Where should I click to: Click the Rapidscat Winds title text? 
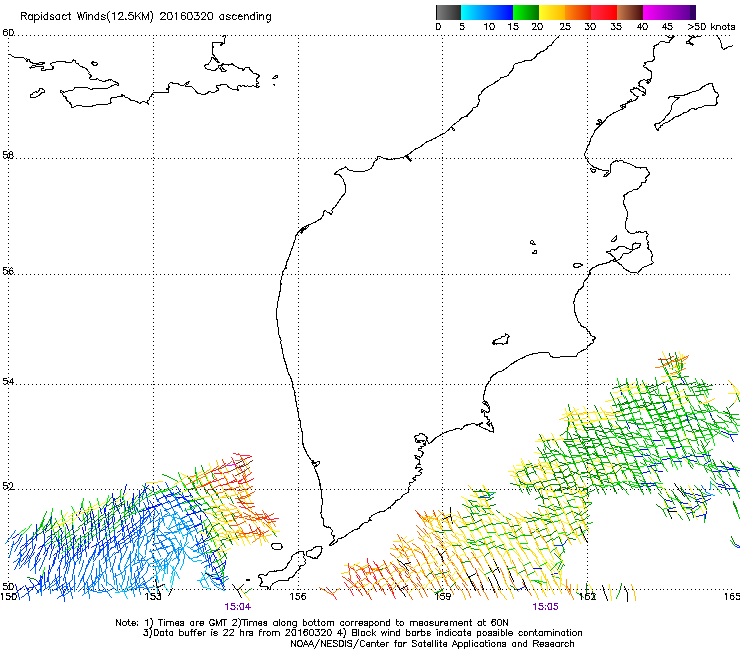[145, 17]
